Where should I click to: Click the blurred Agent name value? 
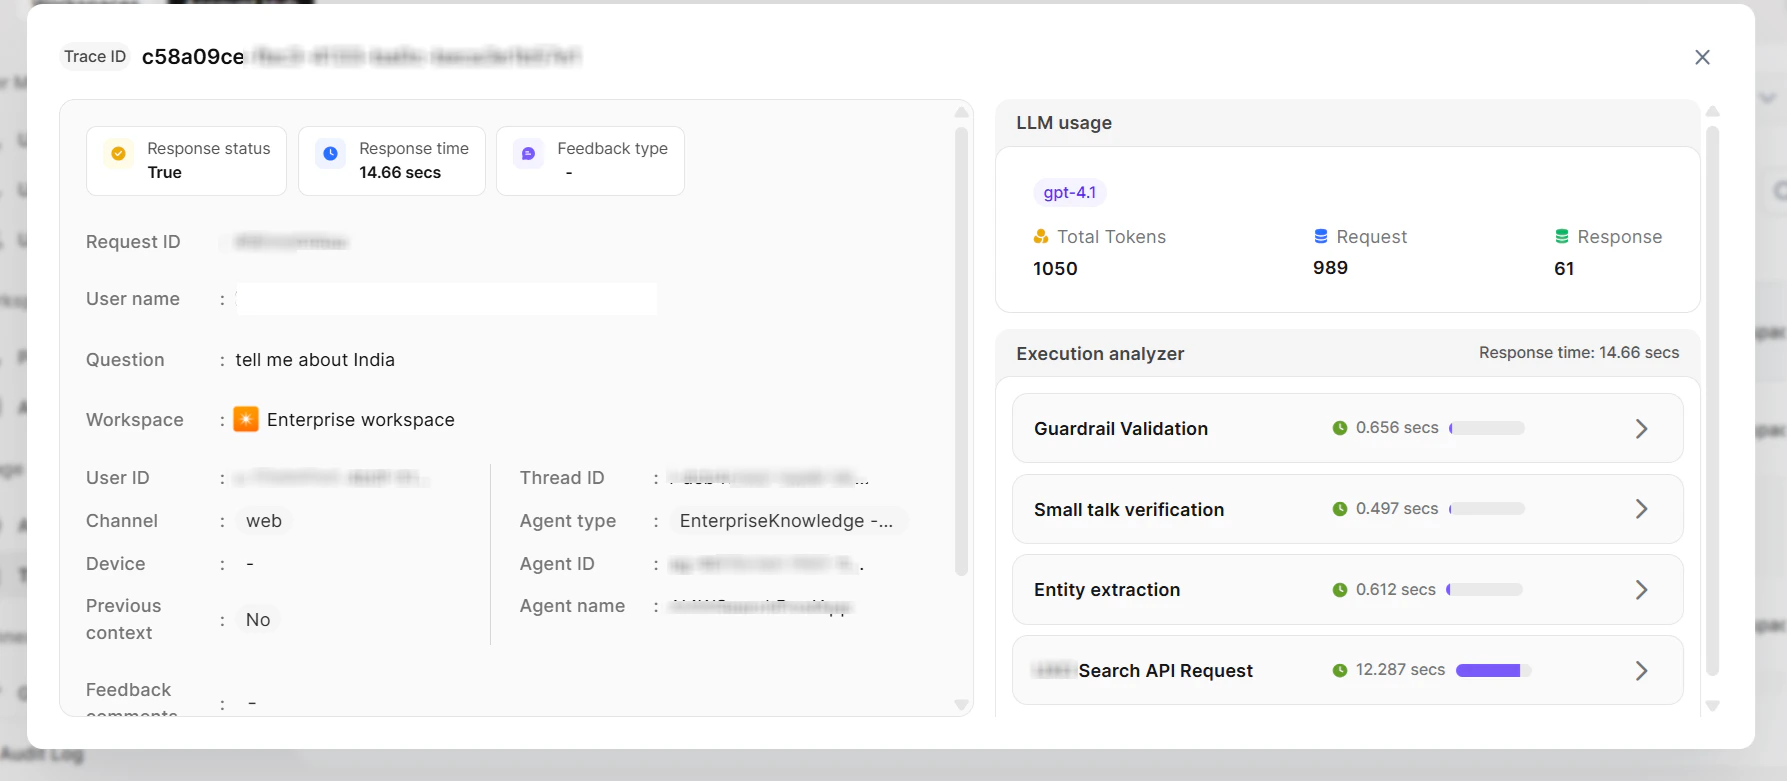coord(760,606)
